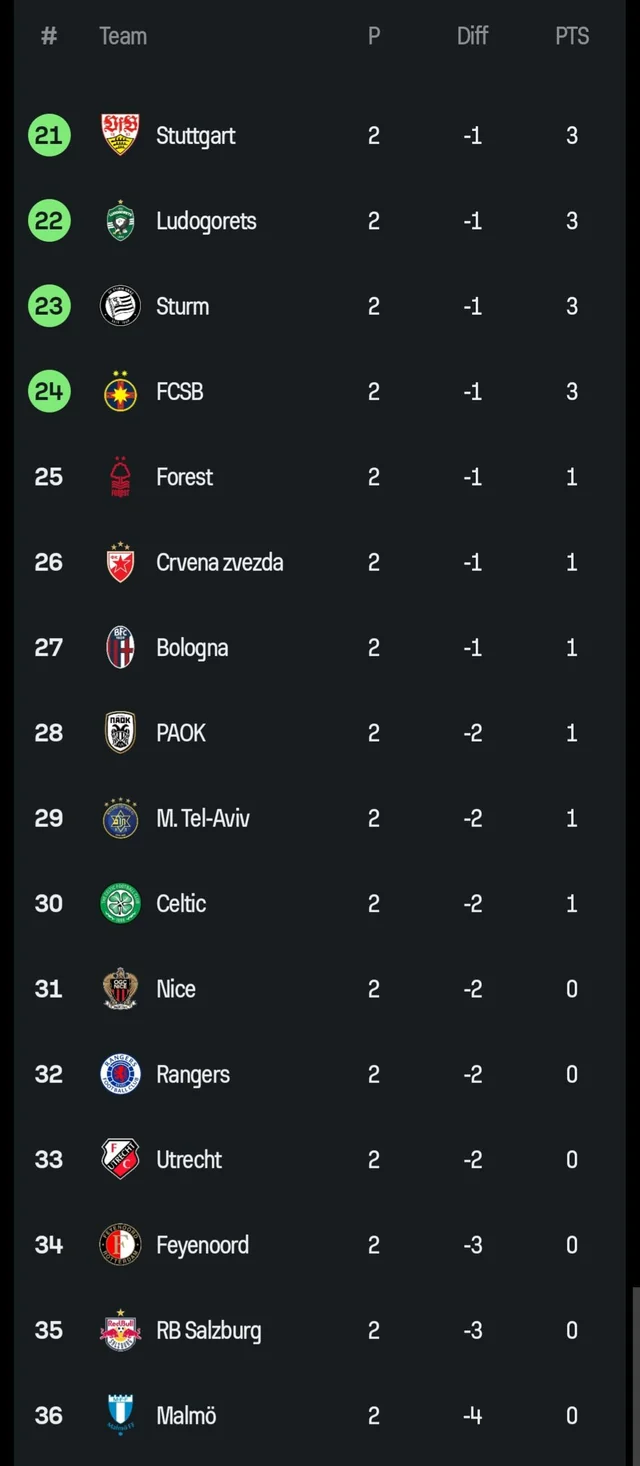Click the Team column header

pos(122,36)
